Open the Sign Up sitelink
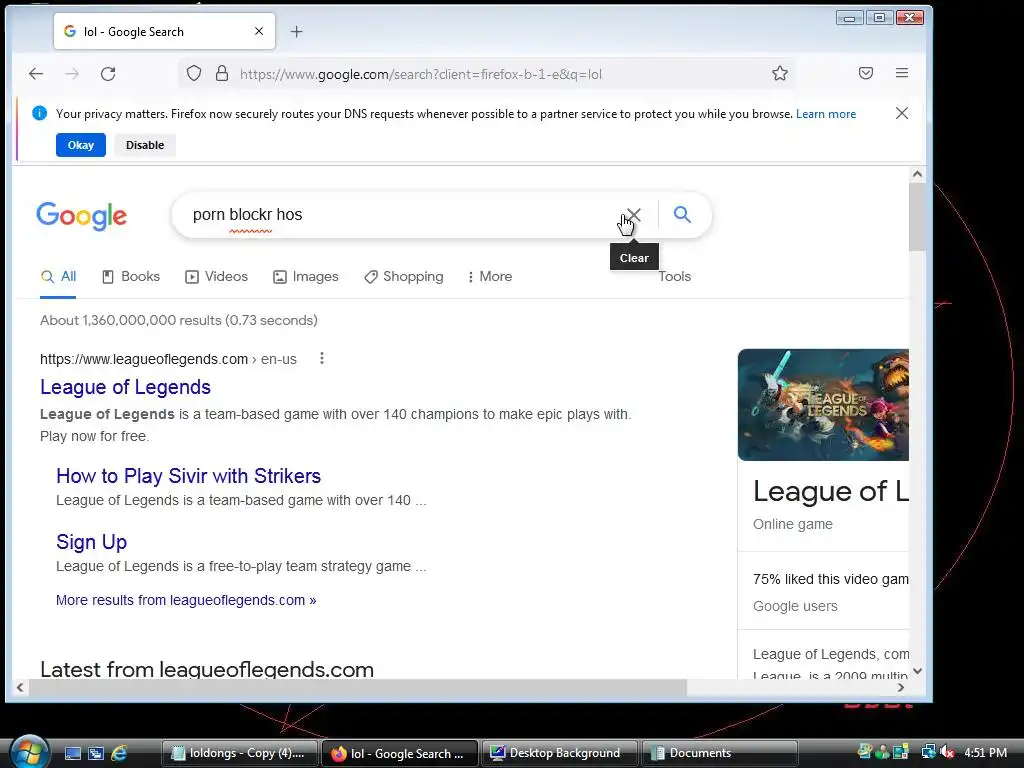This screenshot has width=1024, height=768. (91, 542)
